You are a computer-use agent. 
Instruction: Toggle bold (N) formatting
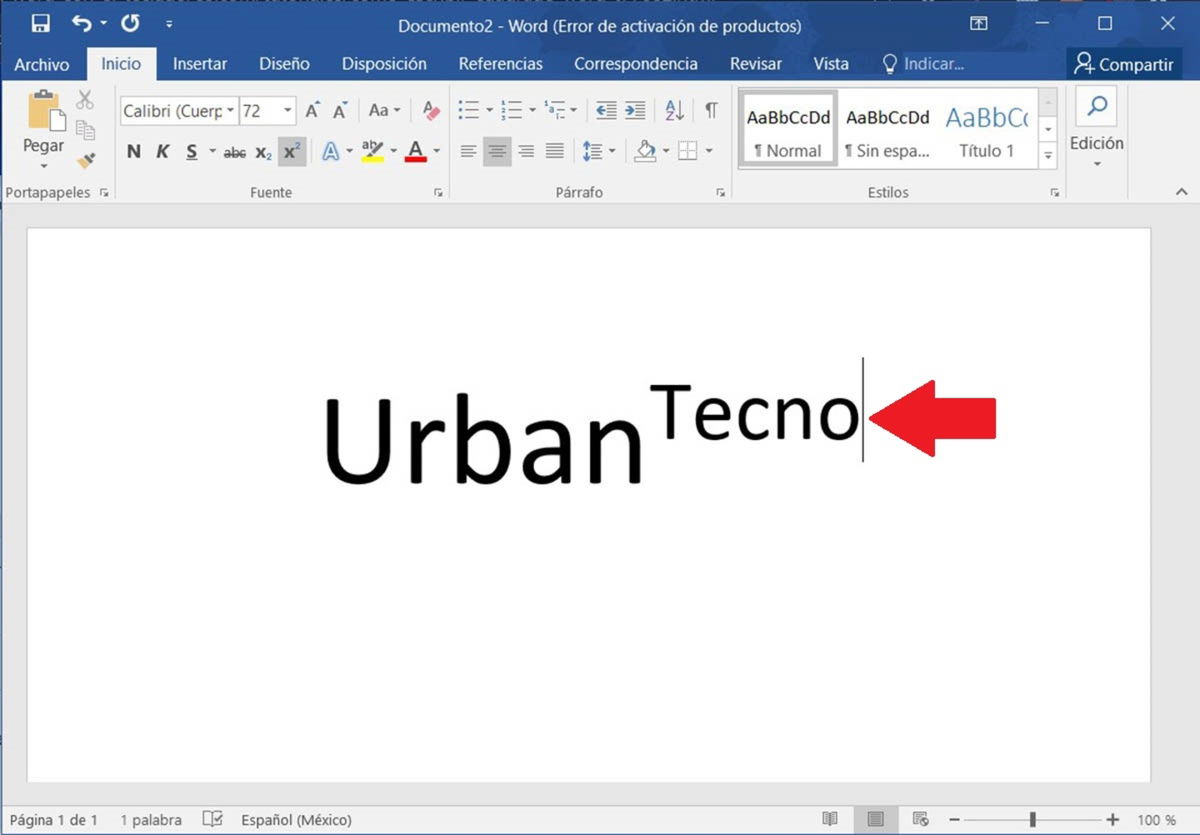click(x=134, y=151)
